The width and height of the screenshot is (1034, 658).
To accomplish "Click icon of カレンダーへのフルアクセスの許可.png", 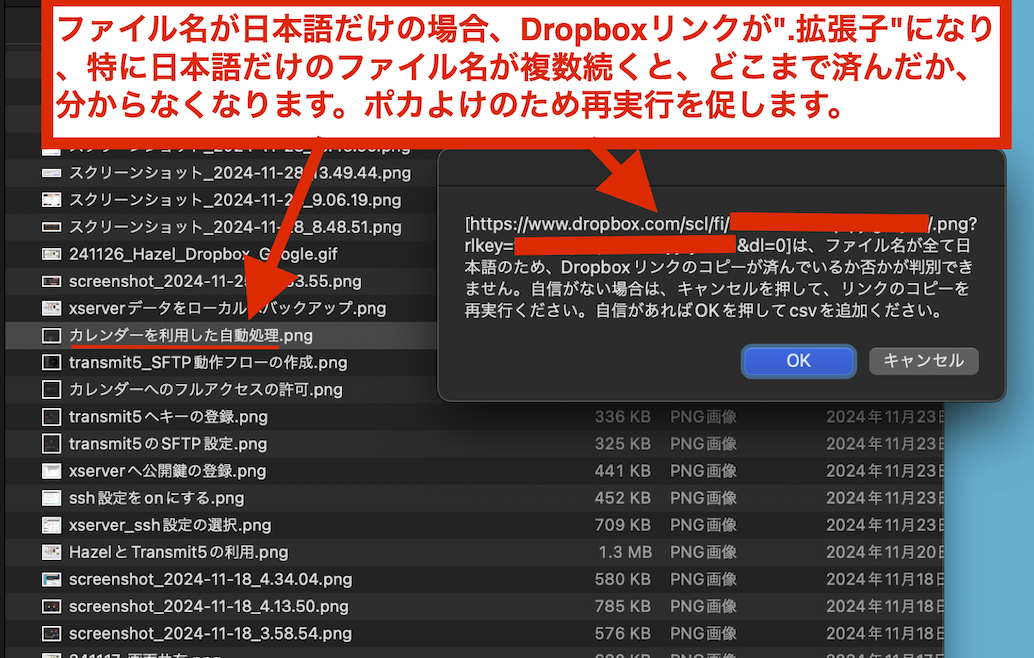I will 52,389.
